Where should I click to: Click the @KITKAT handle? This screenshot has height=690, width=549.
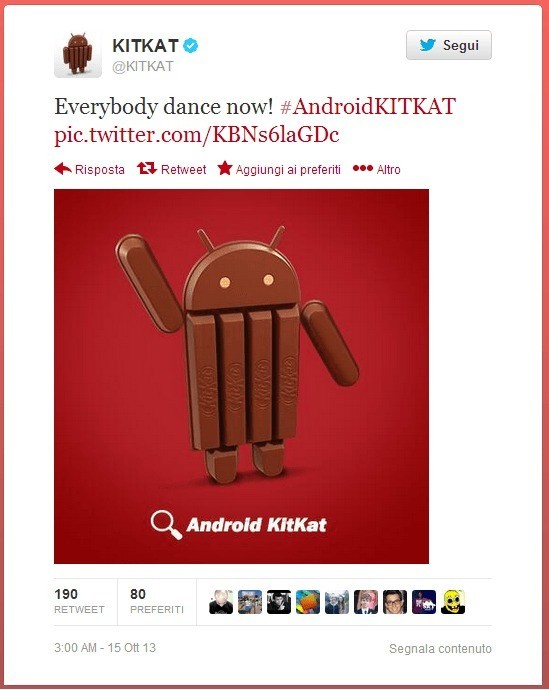143,66
